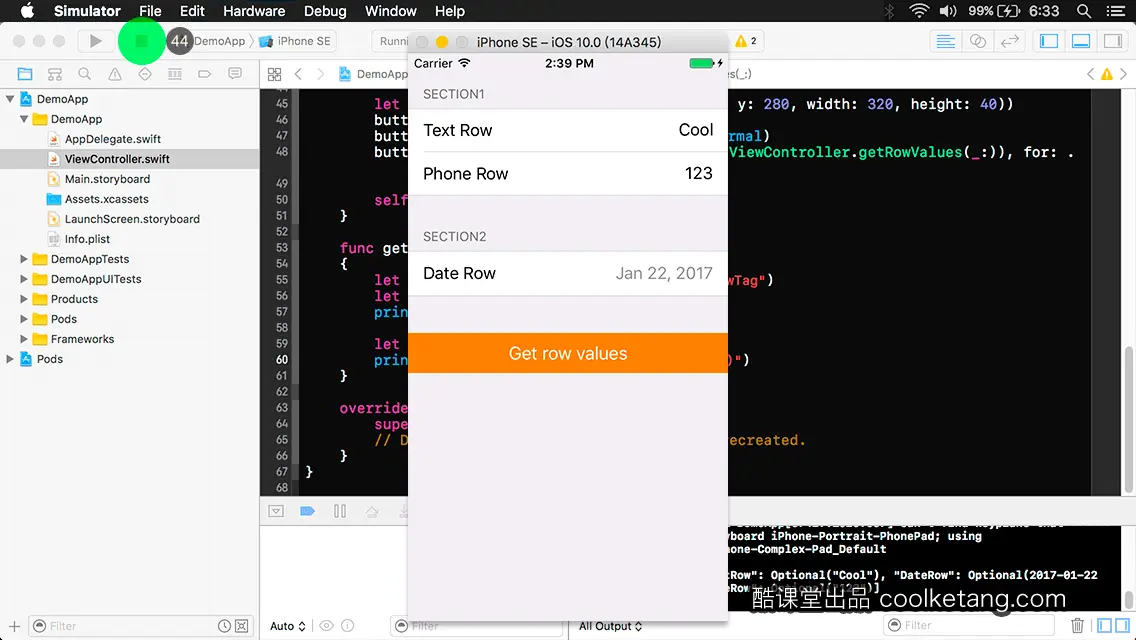
Task: Choose the iPhone SE device in scheme selector
Action: [296, 41]
